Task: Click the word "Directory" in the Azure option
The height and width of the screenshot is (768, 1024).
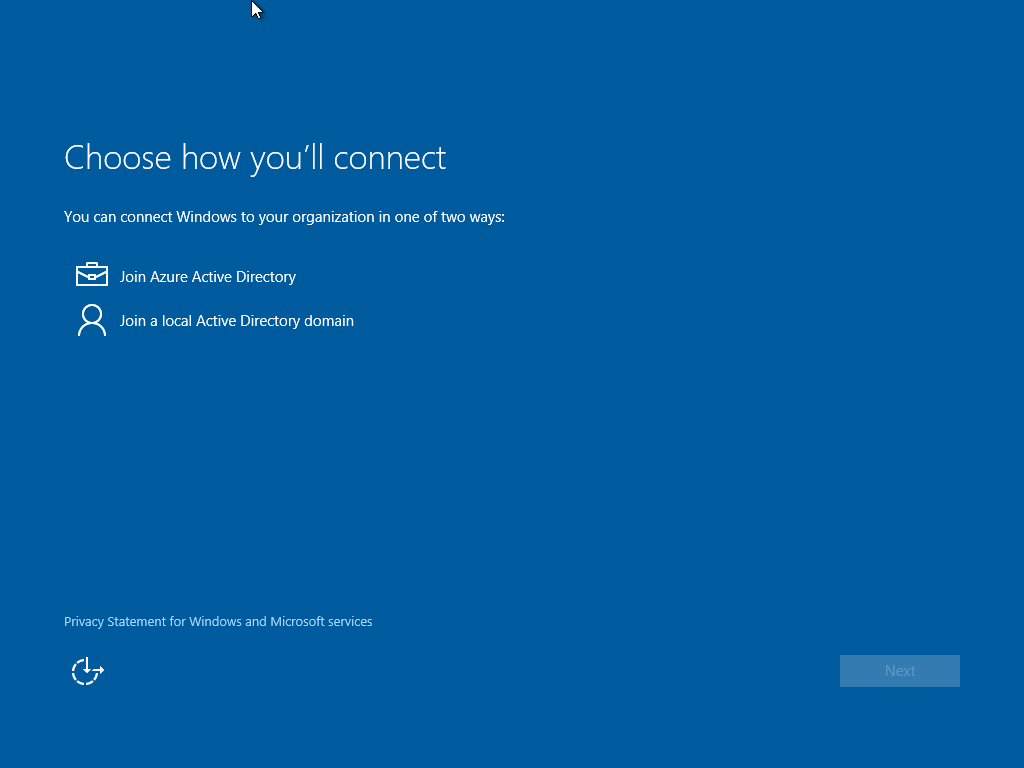Action: [x=266, y=277]
